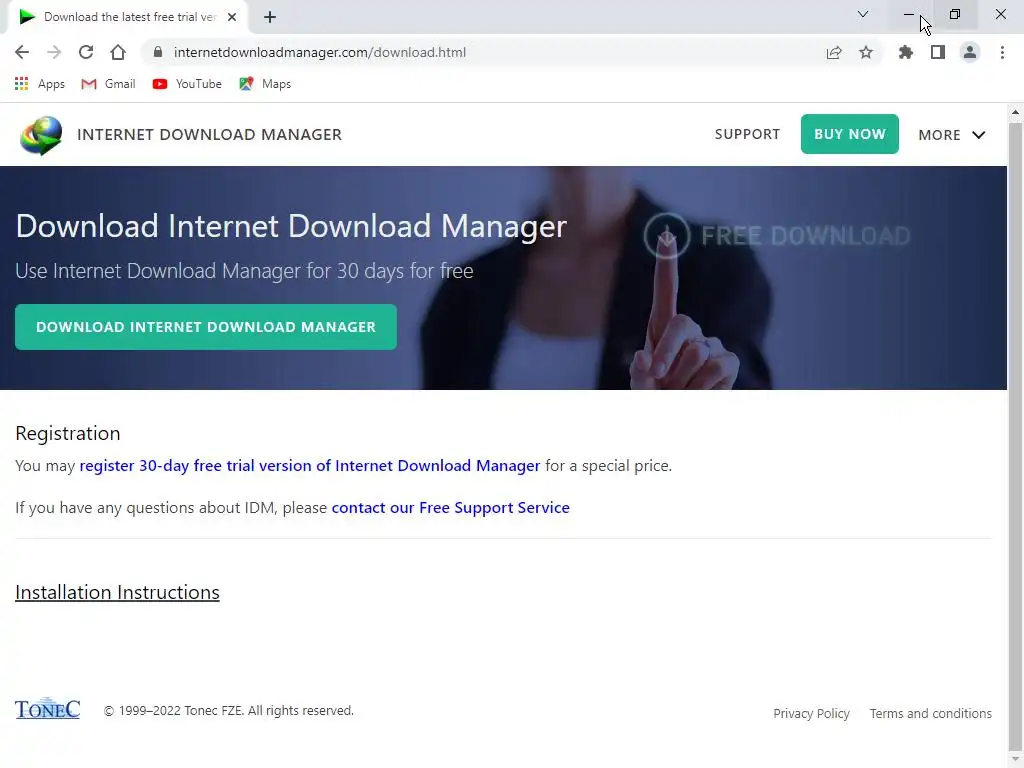Viewport: 1024px width, 768px height.
Task: Restore down the browser window
Action: (x=955, y=14)
